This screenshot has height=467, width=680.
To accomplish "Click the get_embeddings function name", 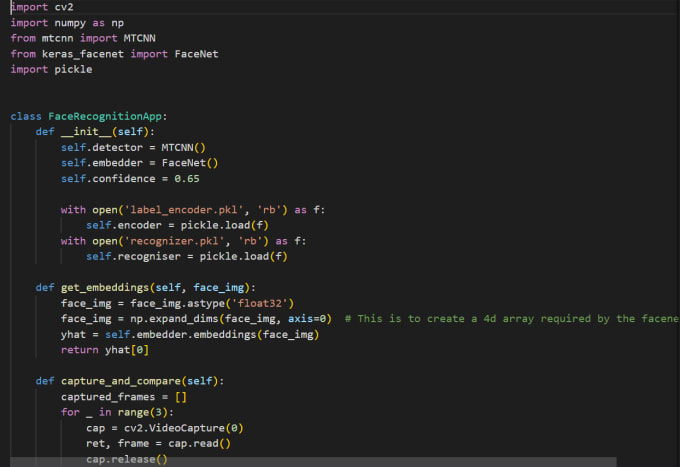I will tap(105, 287).
